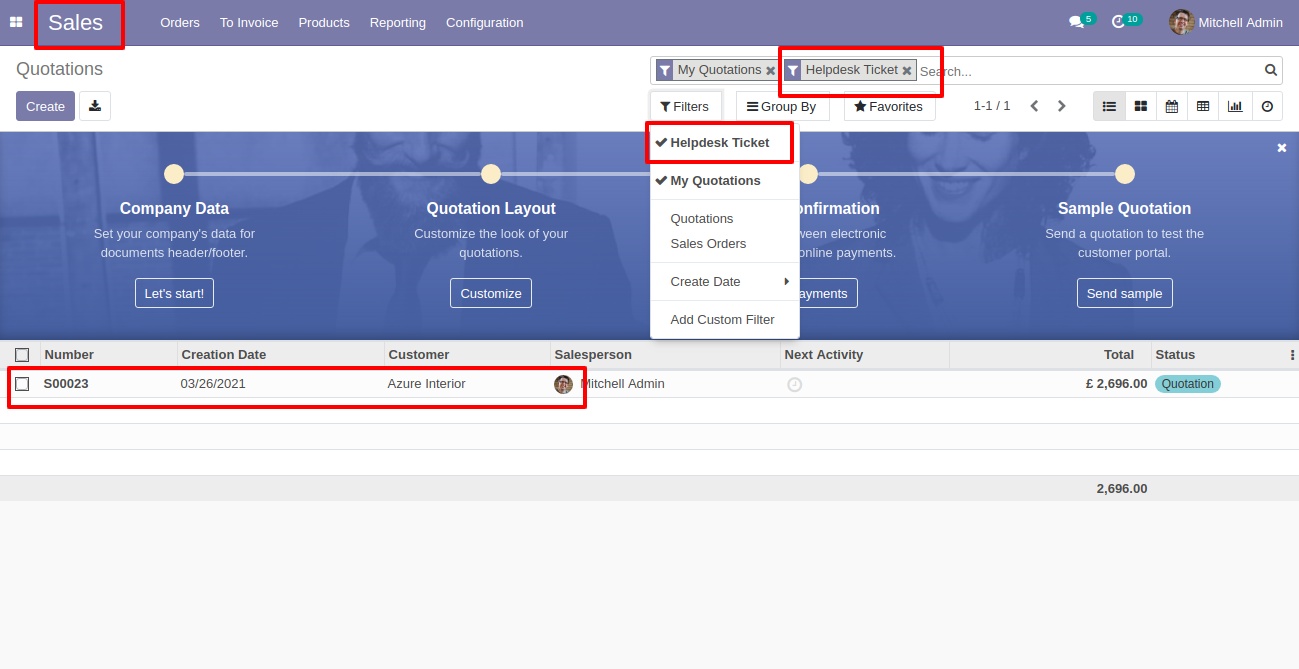
Task: Remove the My Quotations filter facet
Action: (x=770, y=71)
